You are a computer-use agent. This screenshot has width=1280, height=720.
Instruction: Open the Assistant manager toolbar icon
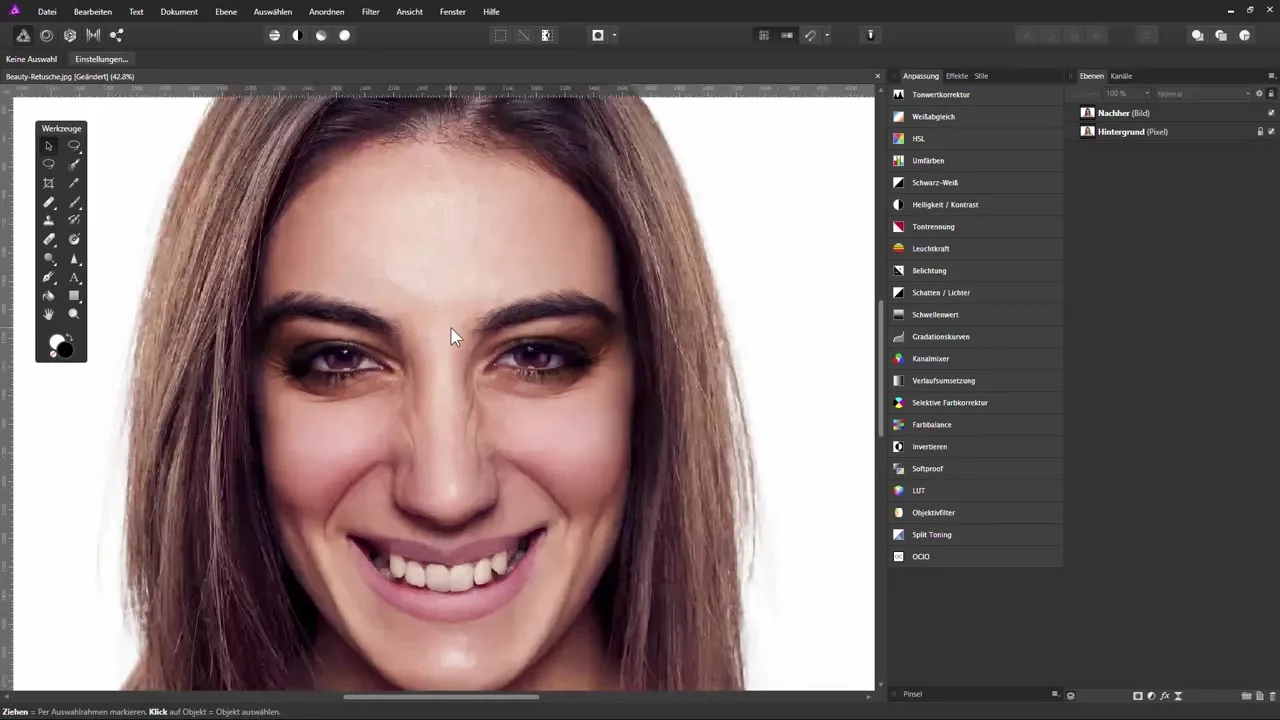(871, 35)
